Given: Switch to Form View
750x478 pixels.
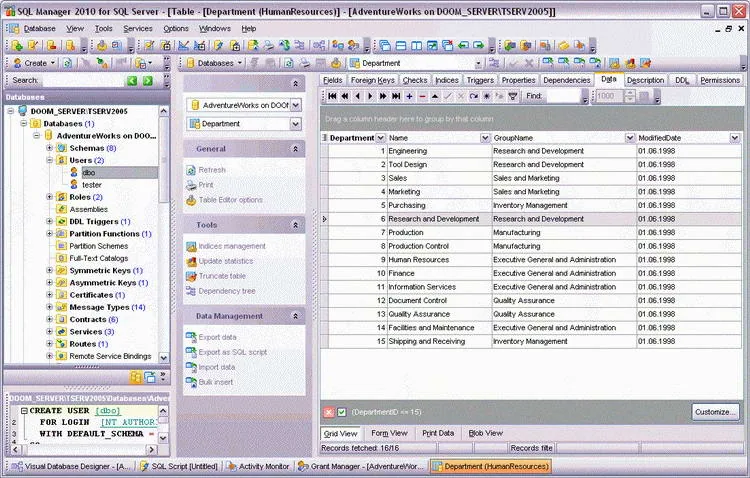Looking at the screenshot, I should (389, 433).
